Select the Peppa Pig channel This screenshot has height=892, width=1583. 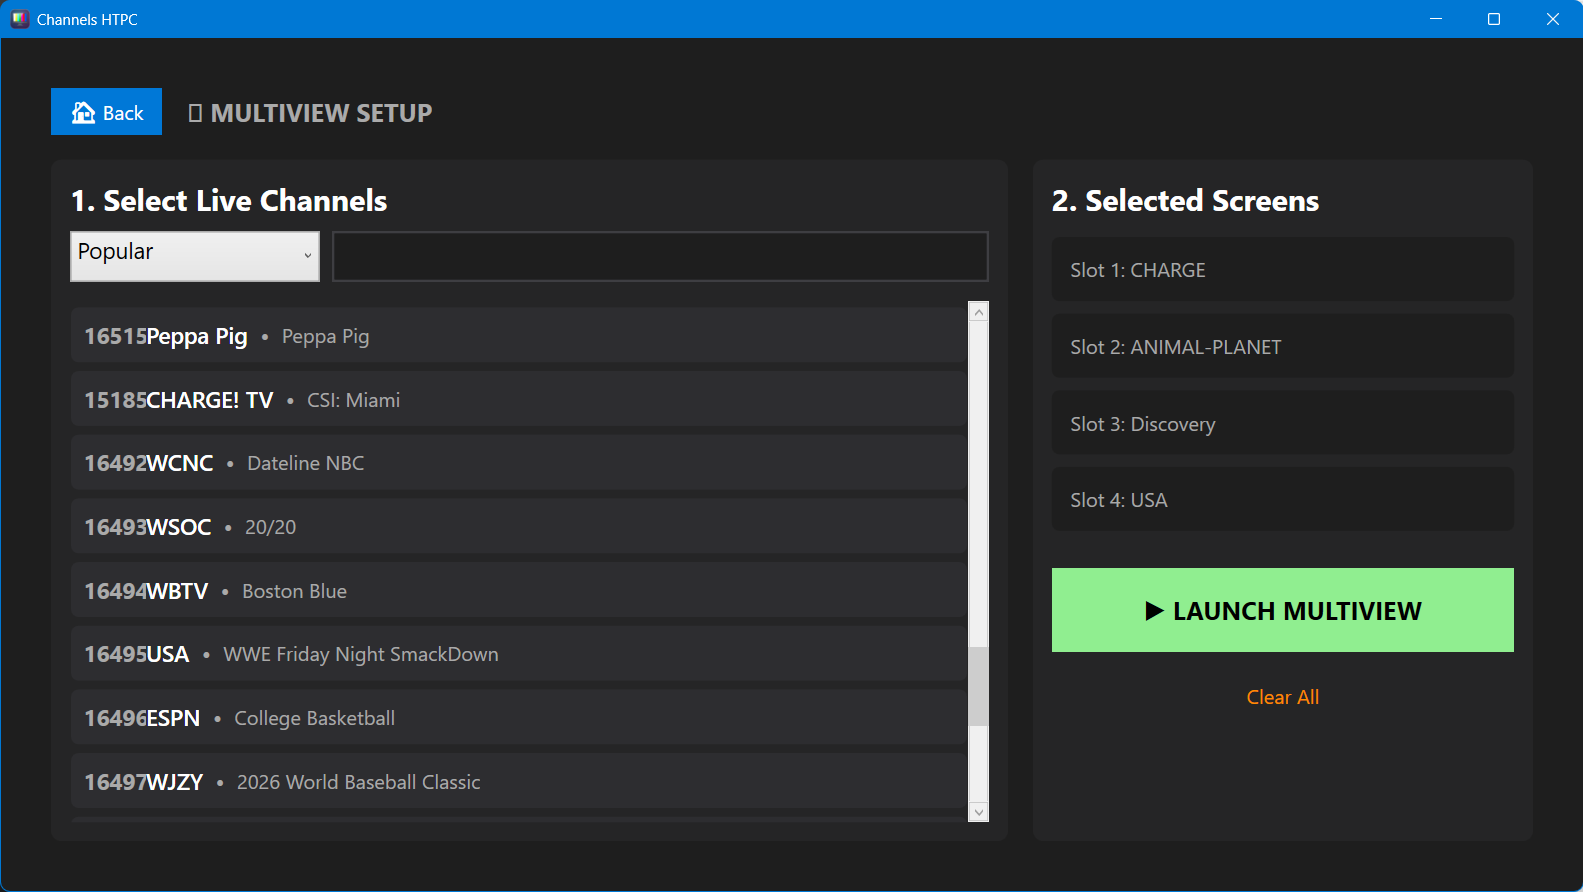[x=518, y=336]
